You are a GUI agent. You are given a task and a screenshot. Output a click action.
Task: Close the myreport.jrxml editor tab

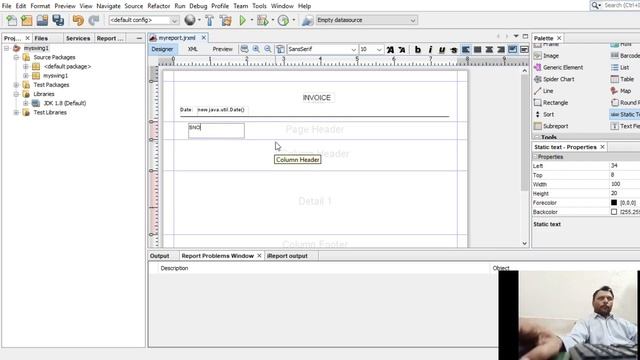click(204, 38)
